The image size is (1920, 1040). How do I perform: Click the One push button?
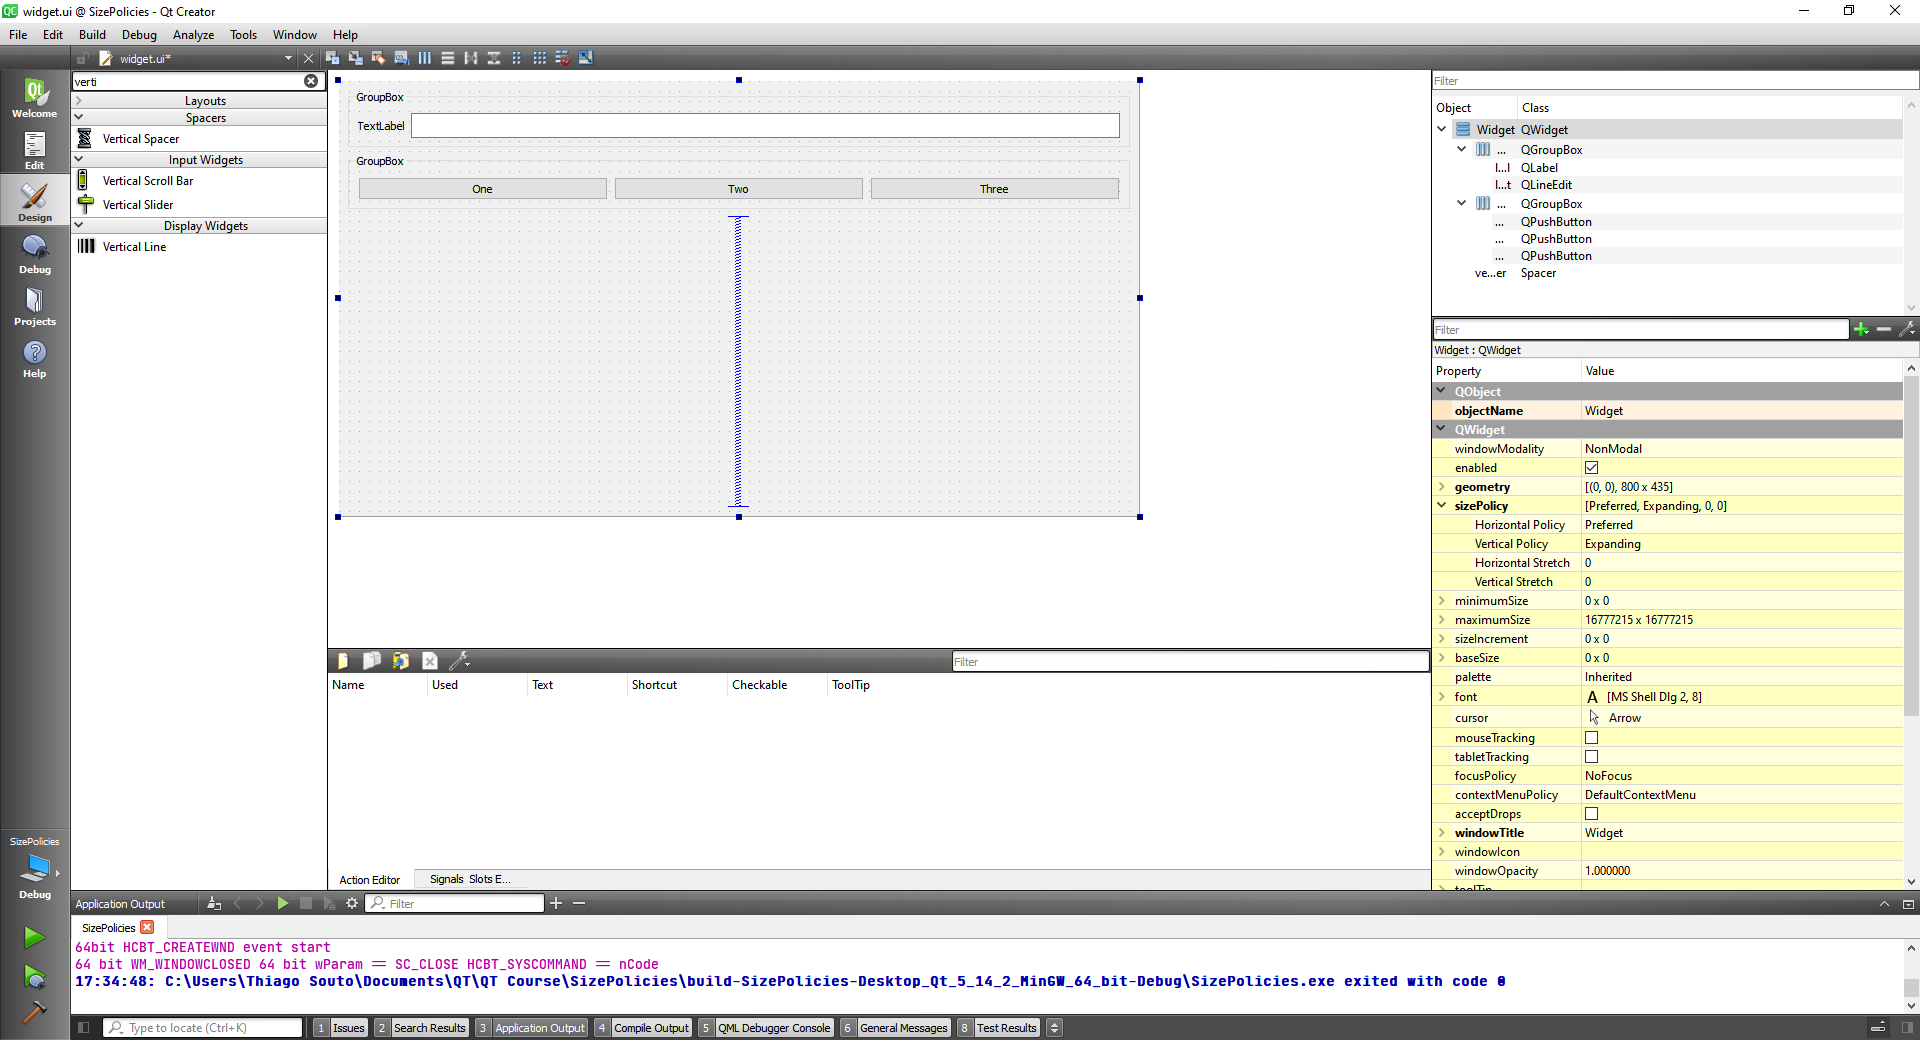coord(482,189)
